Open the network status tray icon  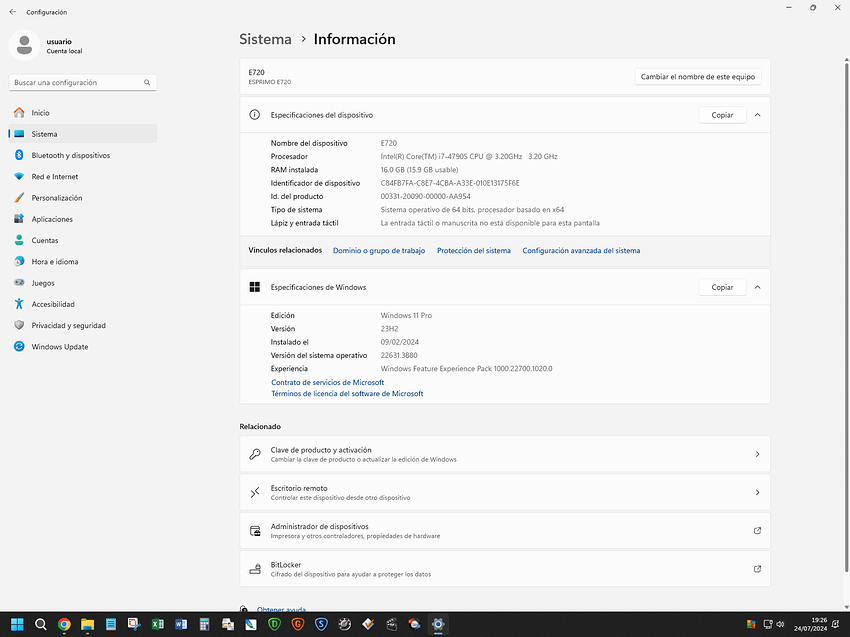(768, 625)
